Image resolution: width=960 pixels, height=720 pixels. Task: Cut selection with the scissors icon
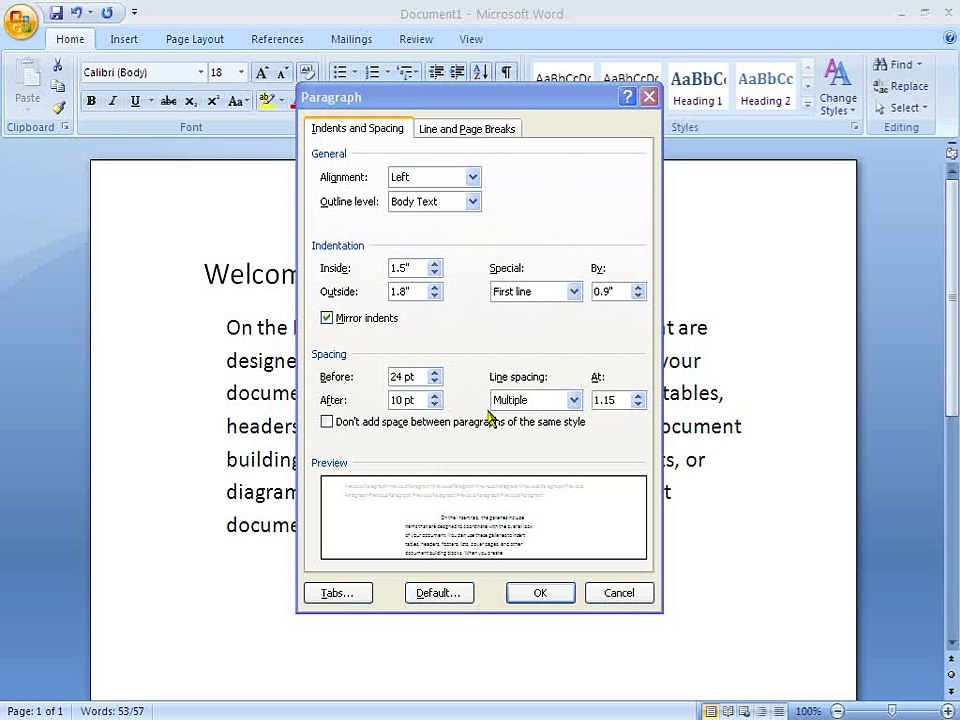[x=58, y=65]
